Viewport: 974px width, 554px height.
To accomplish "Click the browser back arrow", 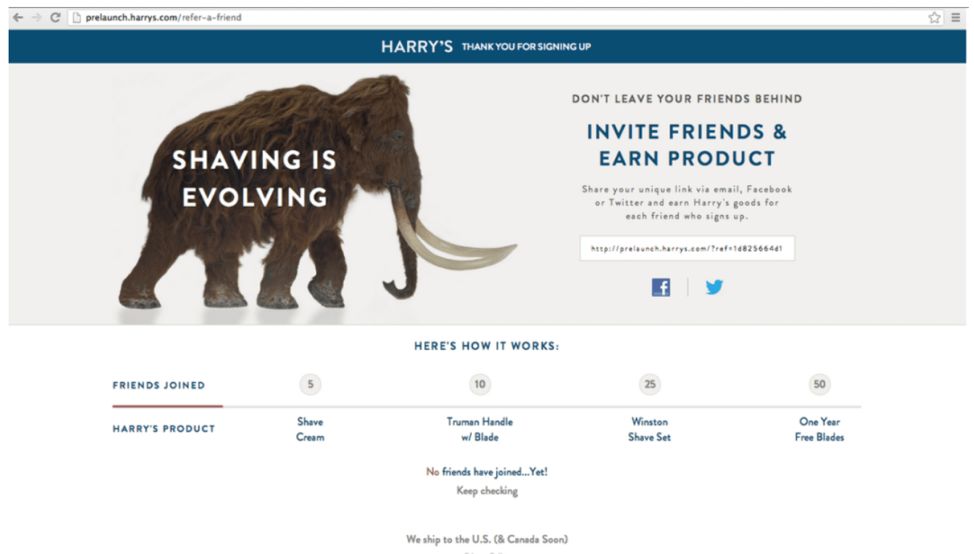I will 18,17.
